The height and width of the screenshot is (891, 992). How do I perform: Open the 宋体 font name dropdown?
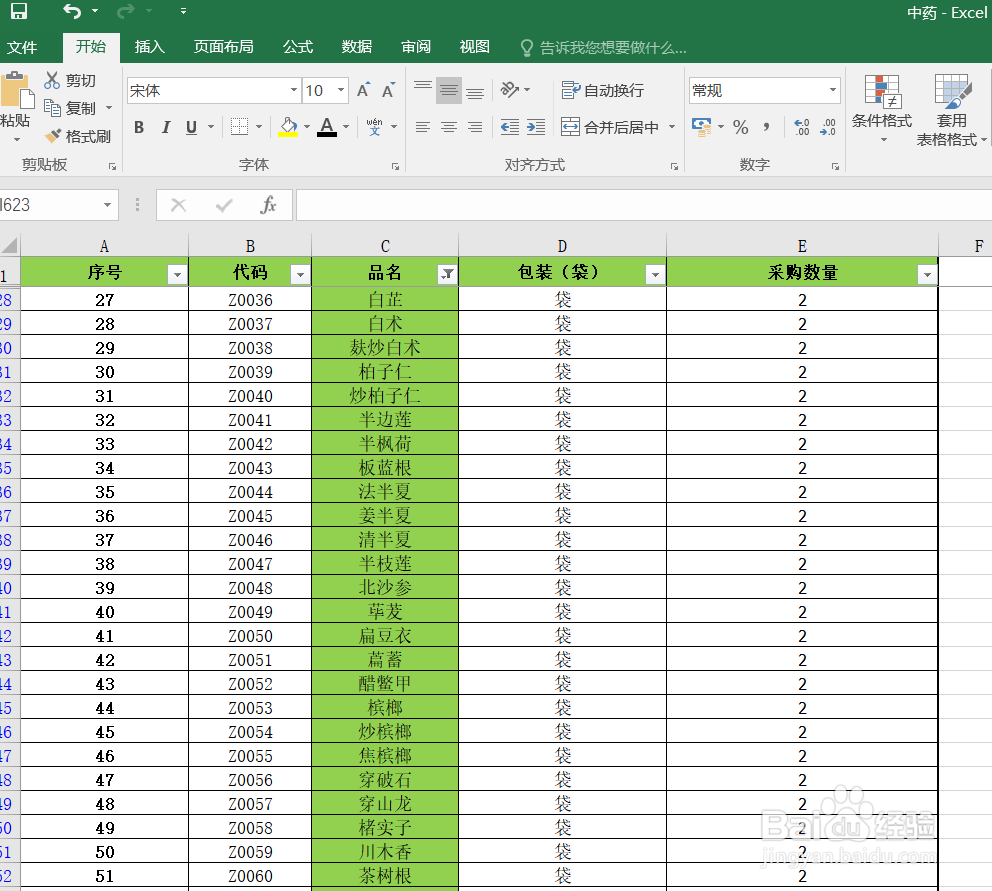294,90
